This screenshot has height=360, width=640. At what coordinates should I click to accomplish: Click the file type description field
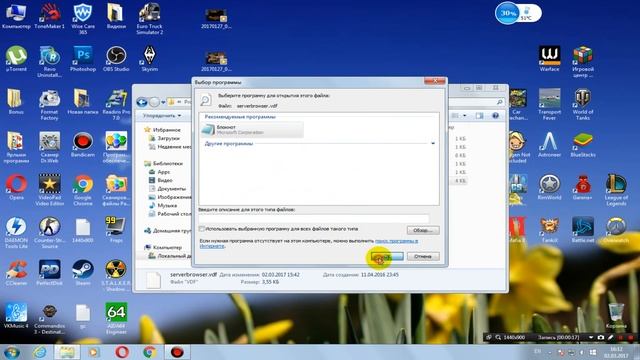313,218
